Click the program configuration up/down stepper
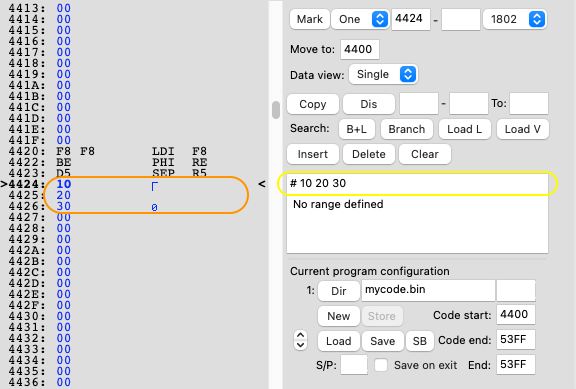Screen dimensions: 576x389 click(x=300, y=341)
